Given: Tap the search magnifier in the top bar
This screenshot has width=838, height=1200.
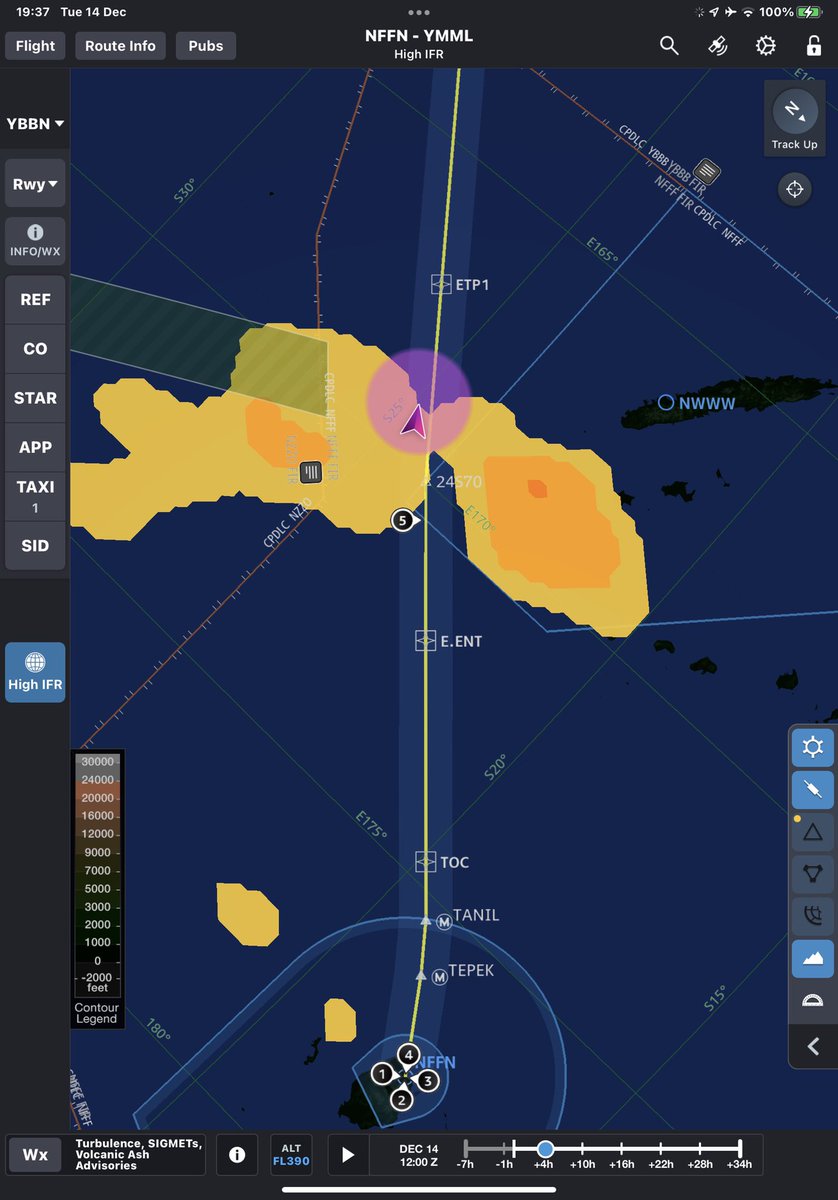Looking at the screenshot, I should coord(669,45).
